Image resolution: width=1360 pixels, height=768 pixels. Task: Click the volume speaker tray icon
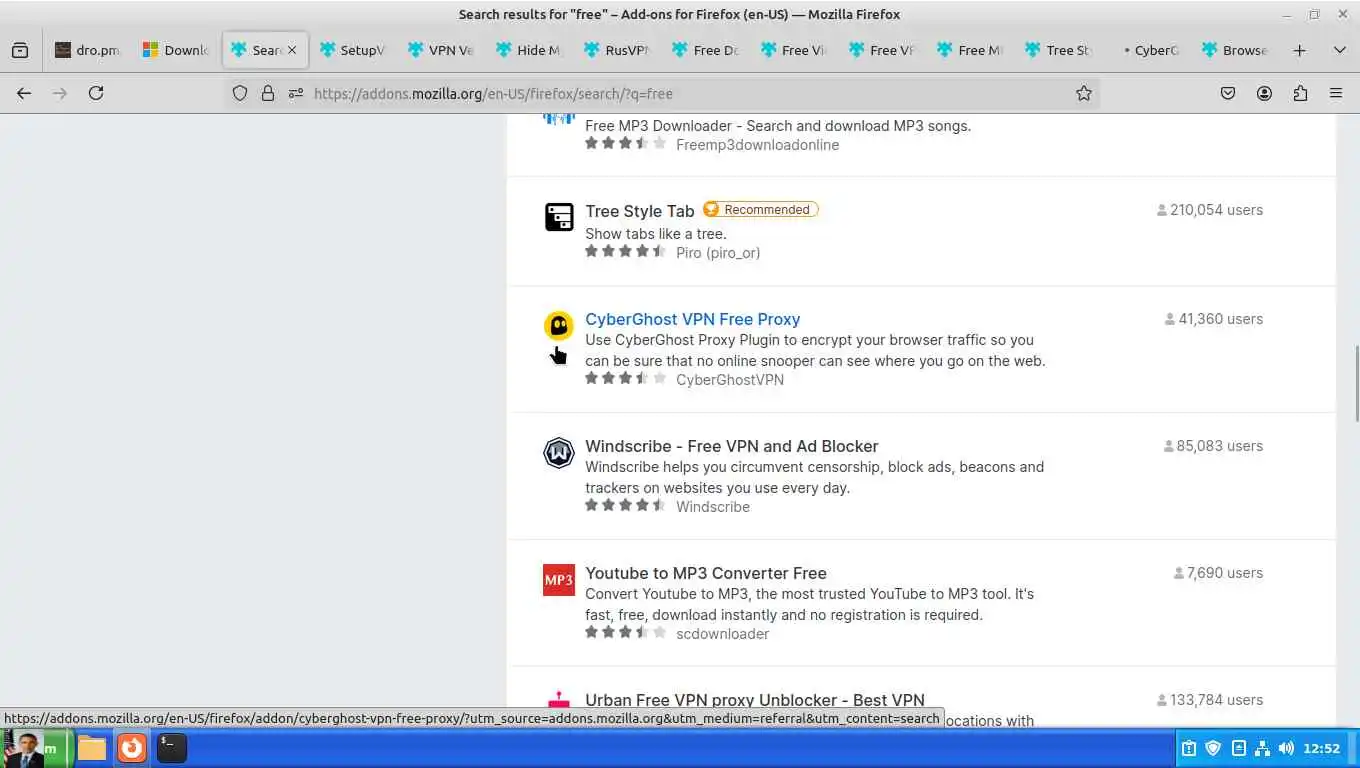[x=1286, y=748]
